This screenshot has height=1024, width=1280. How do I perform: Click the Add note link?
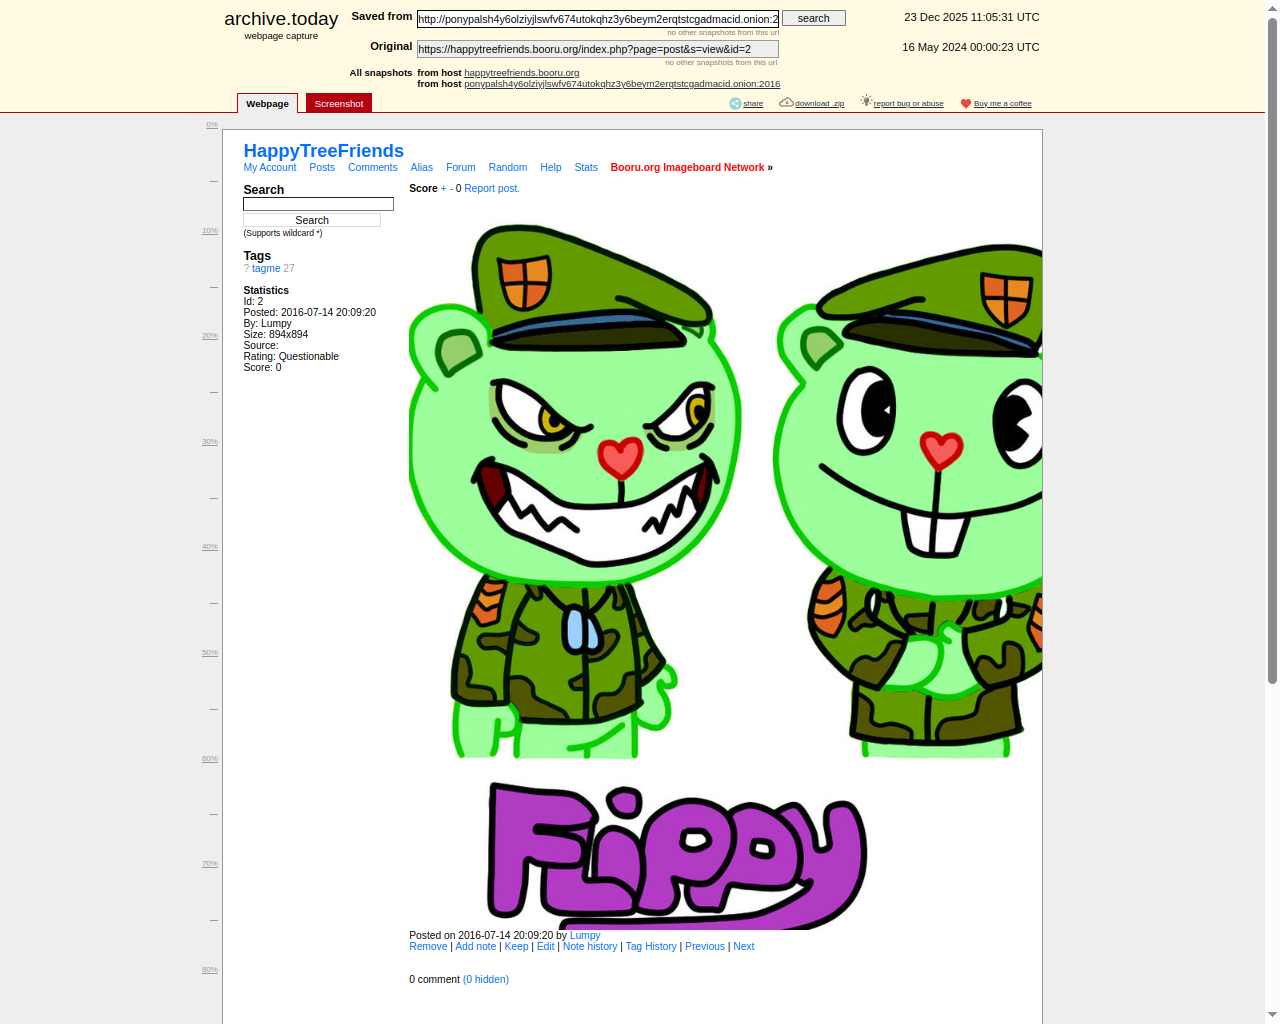coord(476,947)
